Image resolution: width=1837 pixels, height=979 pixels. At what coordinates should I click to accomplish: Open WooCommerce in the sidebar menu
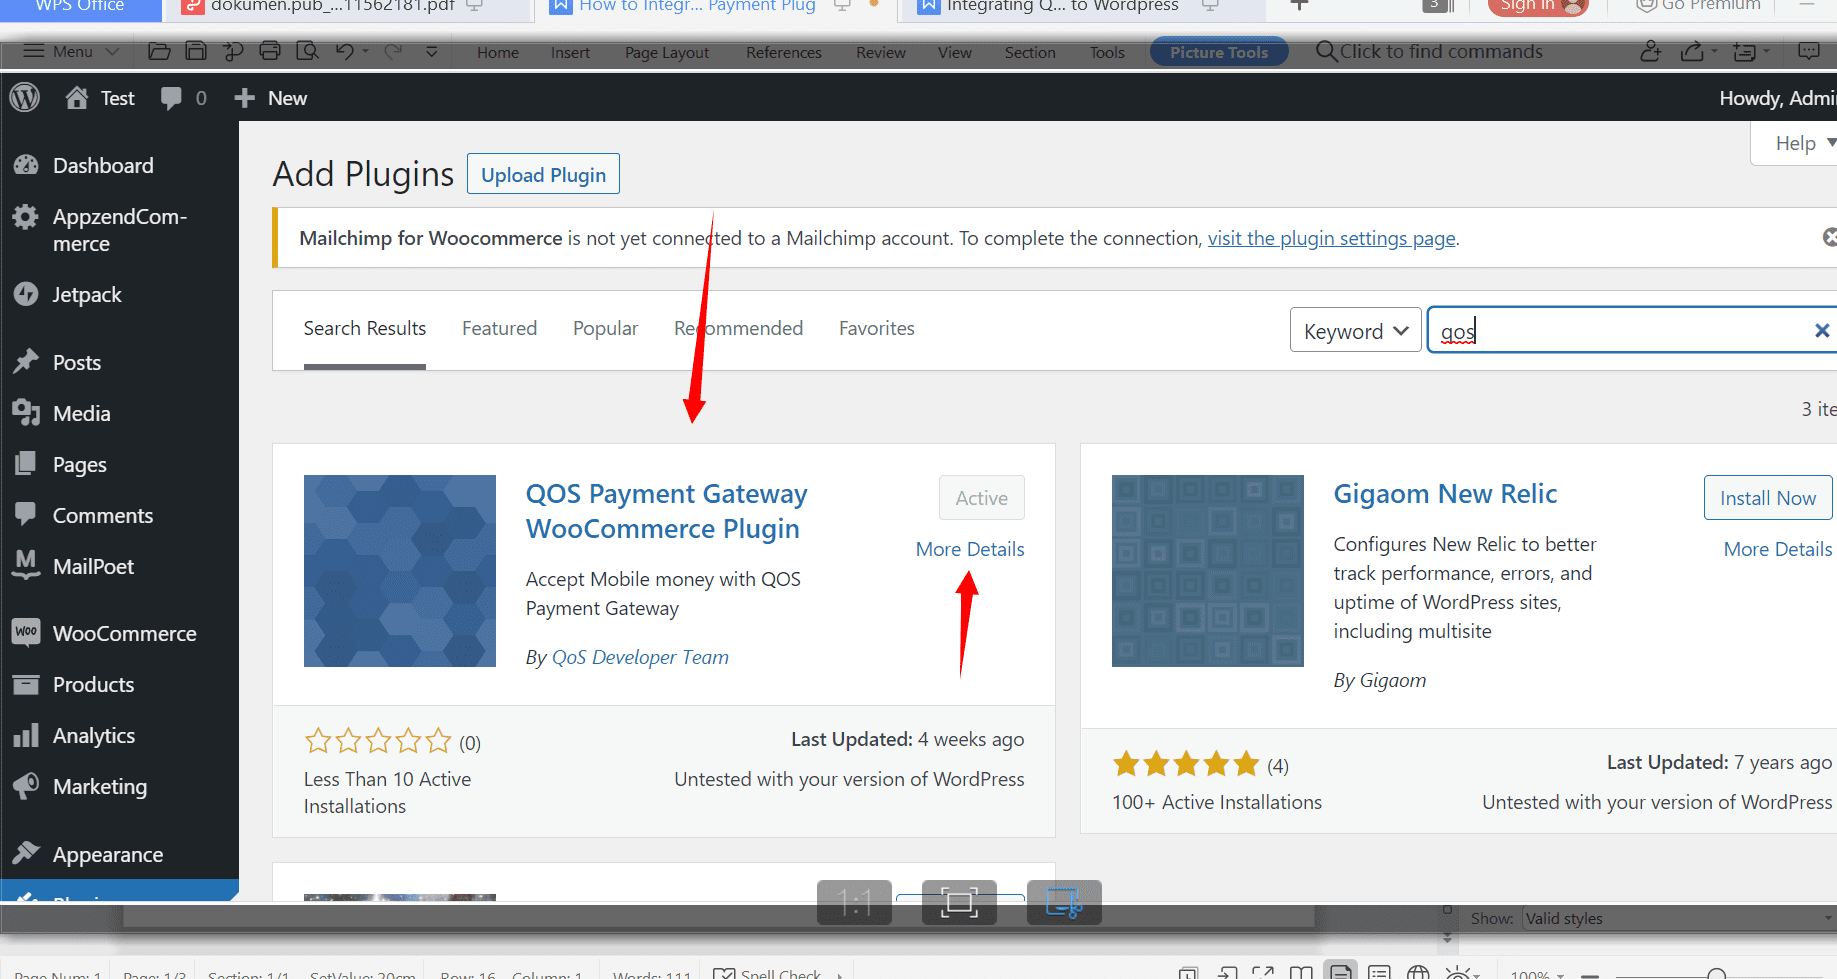point(124,634)
